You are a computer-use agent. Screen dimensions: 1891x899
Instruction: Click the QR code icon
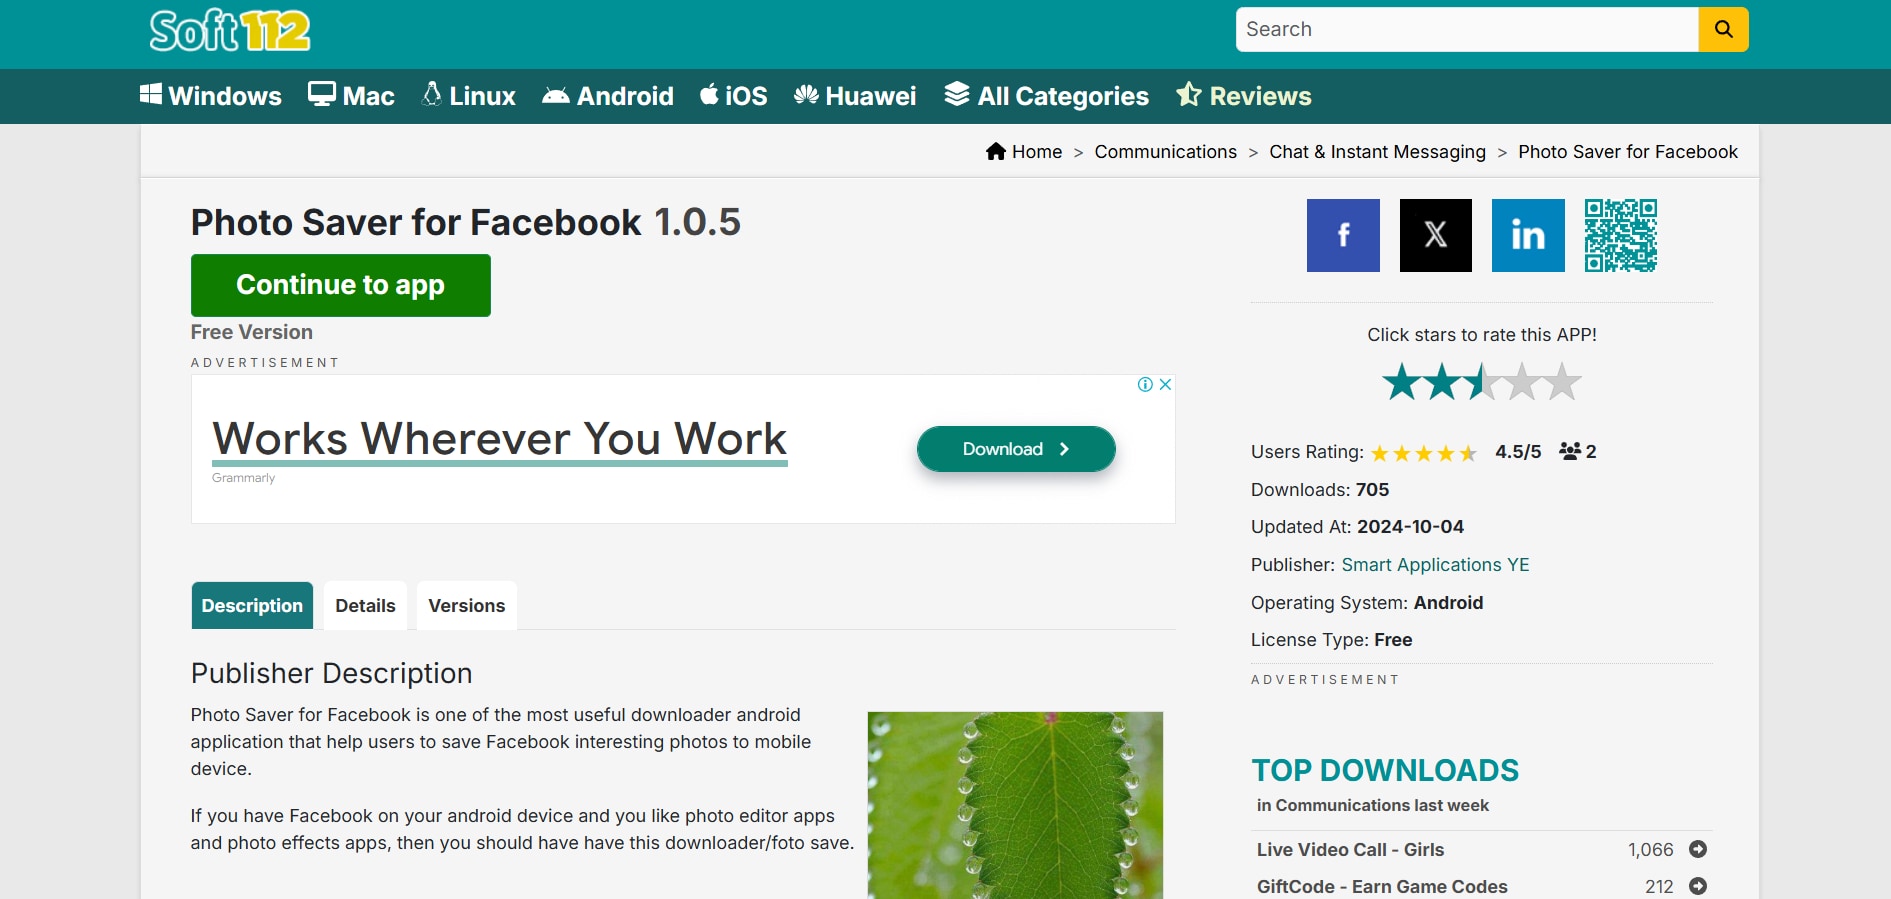click(1621, 235)
